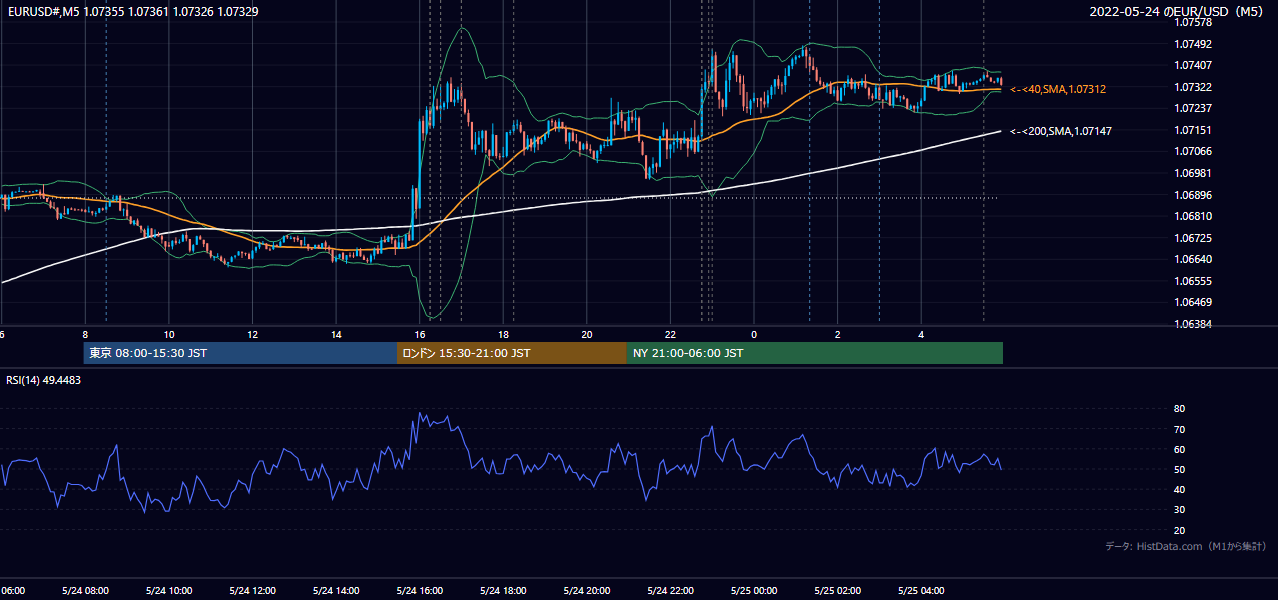Viewport: 1278px width, 600px height.
Task: Click hour label 18 under the price chart
Action: coord(503,334)
